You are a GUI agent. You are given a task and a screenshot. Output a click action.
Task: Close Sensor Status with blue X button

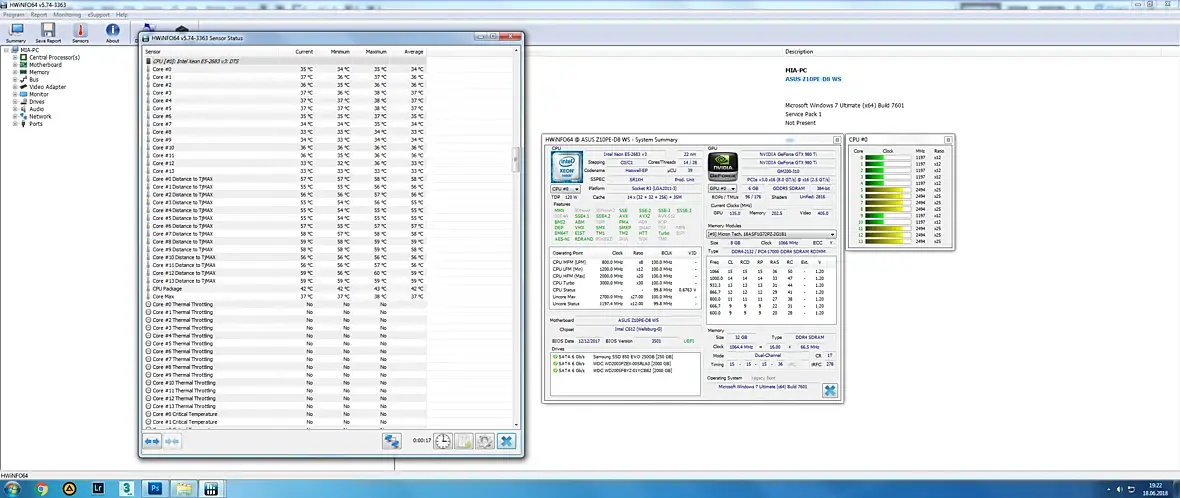(506, 441)
